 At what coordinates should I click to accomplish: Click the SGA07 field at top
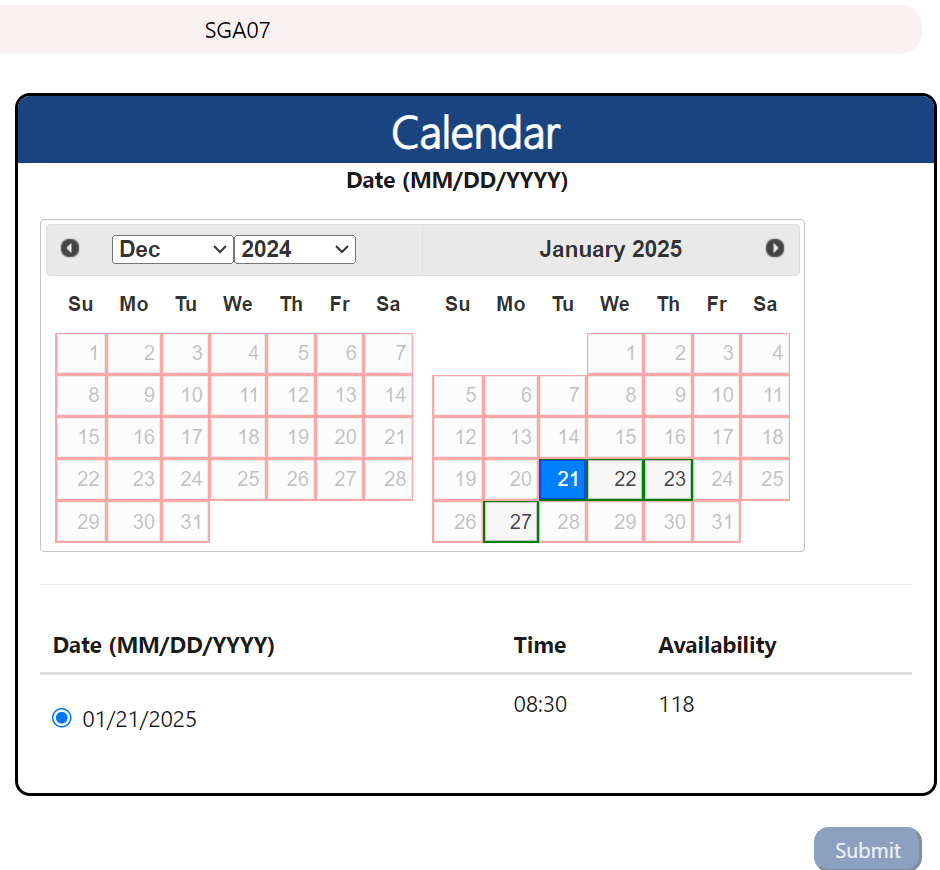tap(460, 30)
